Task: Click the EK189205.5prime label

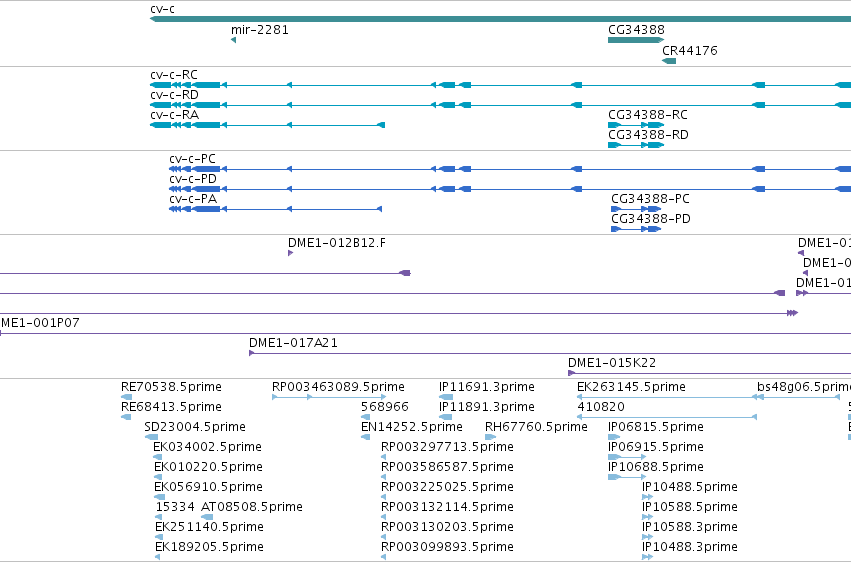Action: pos(209,548)
